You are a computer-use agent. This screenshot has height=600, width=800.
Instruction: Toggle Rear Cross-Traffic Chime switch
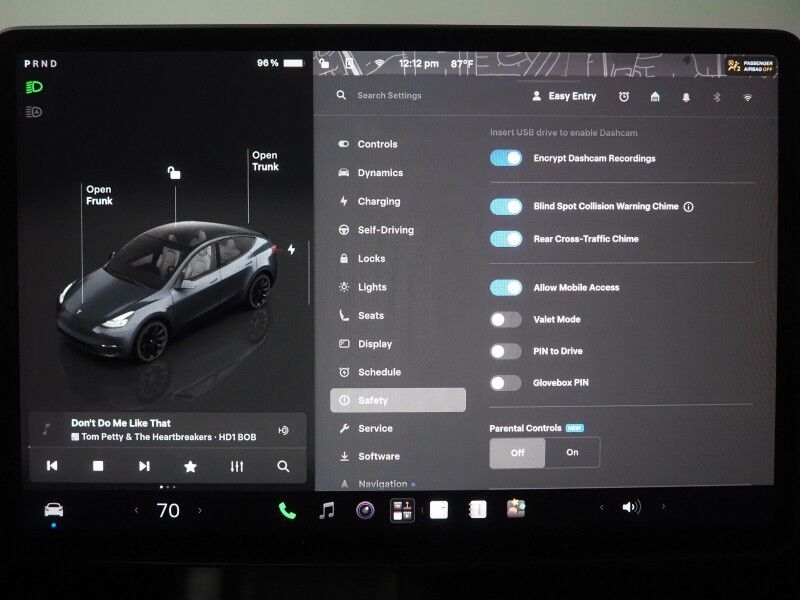(506, 239)
